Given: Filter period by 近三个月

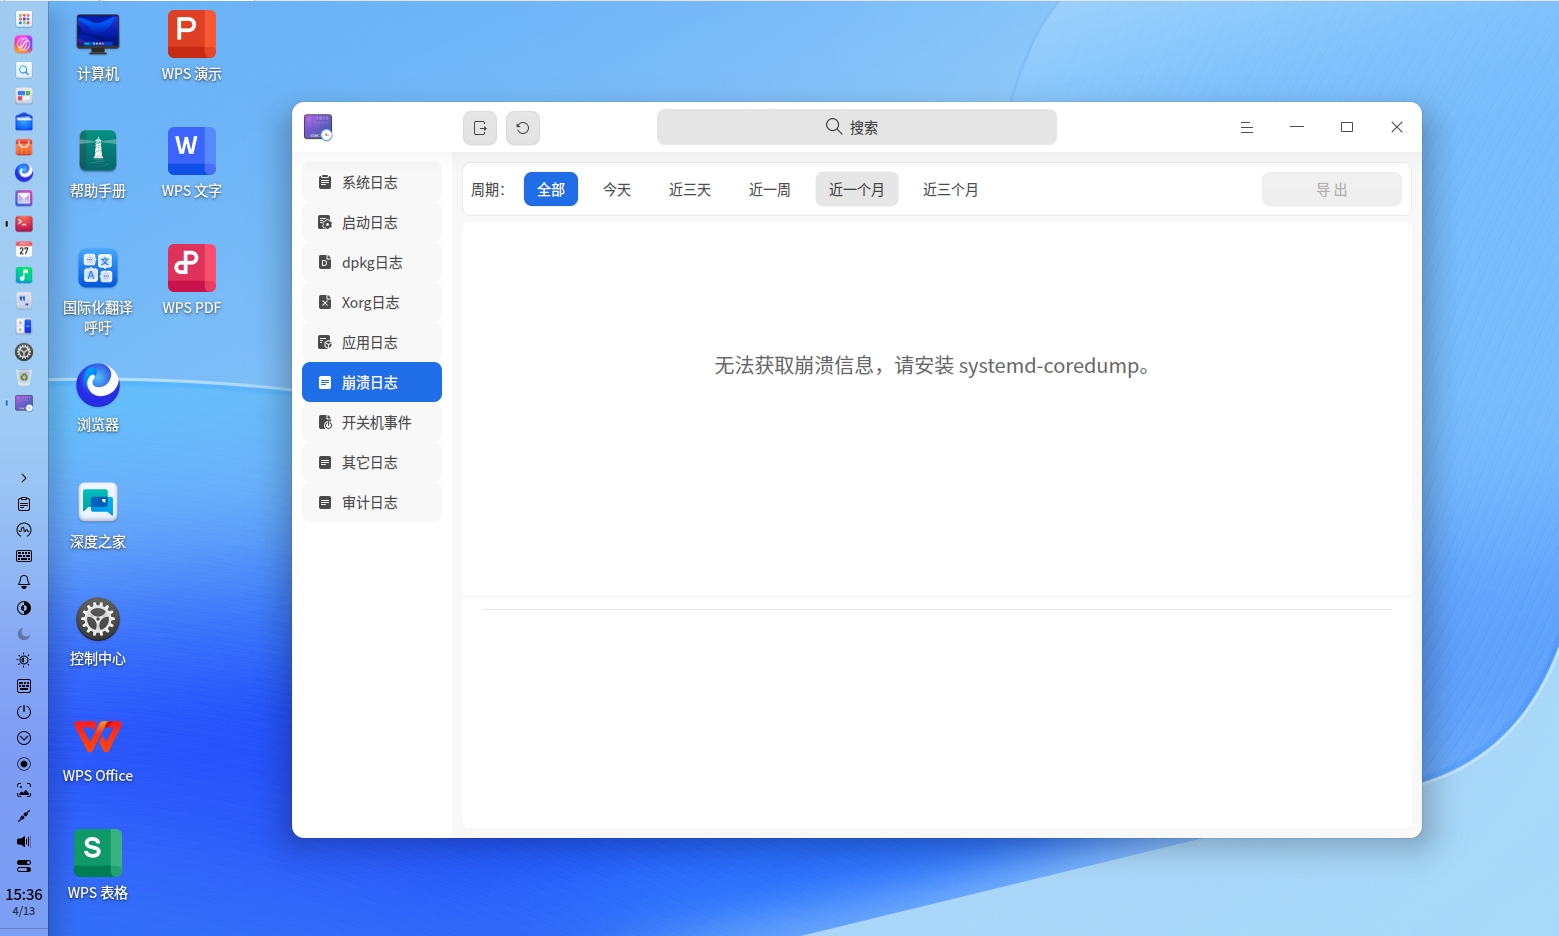Looking at the screenshot, I should pos(951,189).
